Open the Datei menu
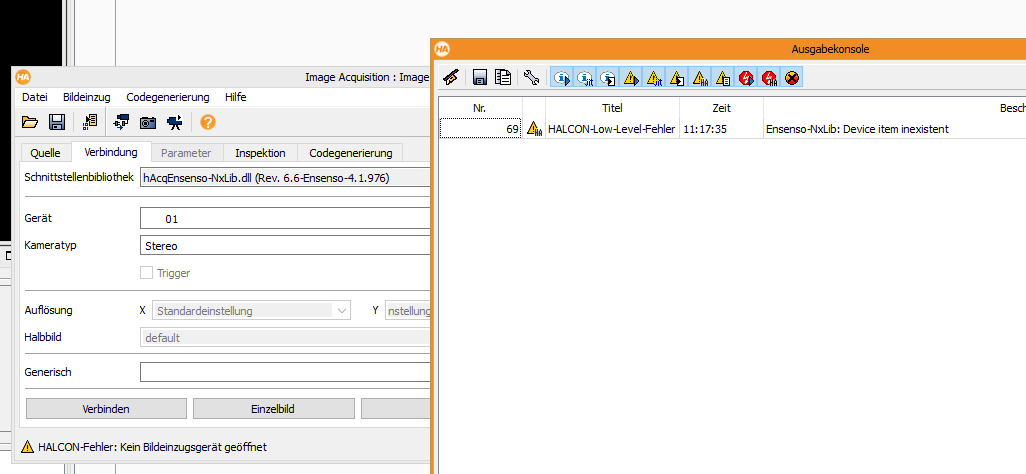The height and width of the screenshot is (474, 1026). click(35, 97)
